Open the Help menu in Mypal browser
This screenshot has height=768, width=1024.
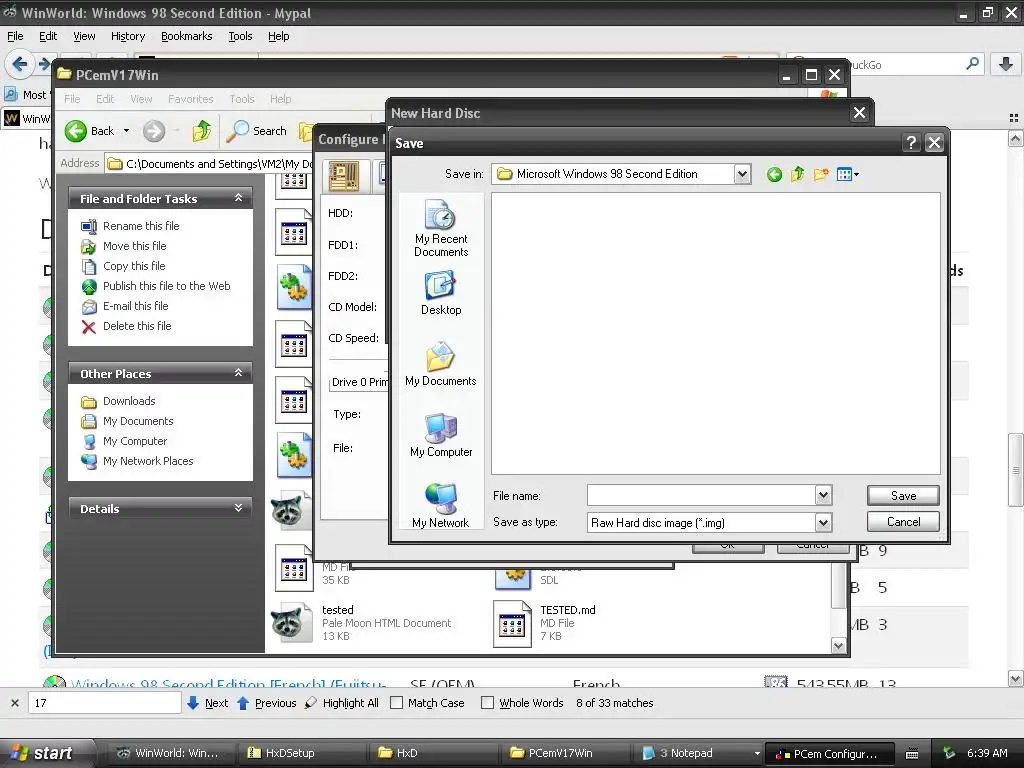pyautogui.click(x=278, y=36)
